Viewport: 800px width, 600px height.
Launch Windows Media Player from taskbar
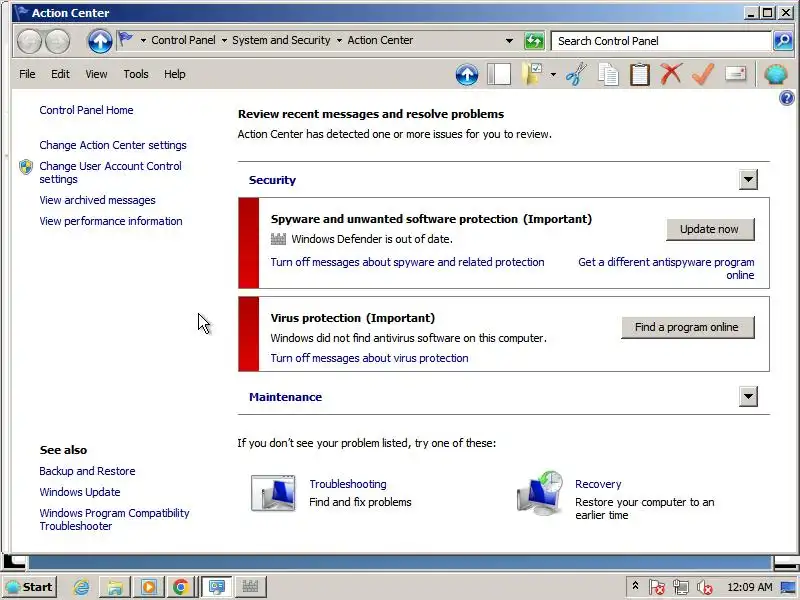click(x=148, y=587)
